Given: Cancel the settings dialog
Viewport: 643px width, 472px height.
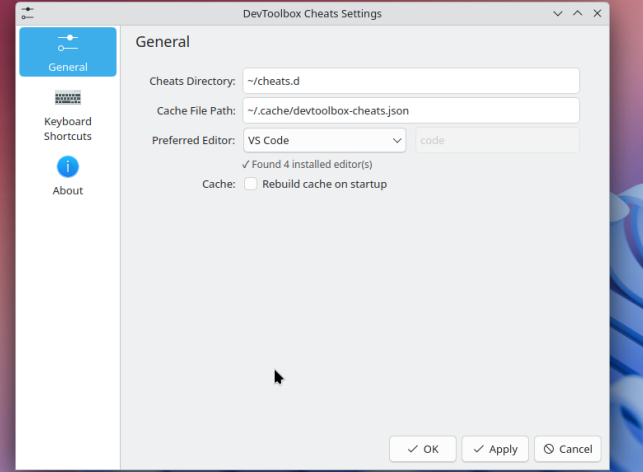Looking at the screenshot, I should [568, 449].
